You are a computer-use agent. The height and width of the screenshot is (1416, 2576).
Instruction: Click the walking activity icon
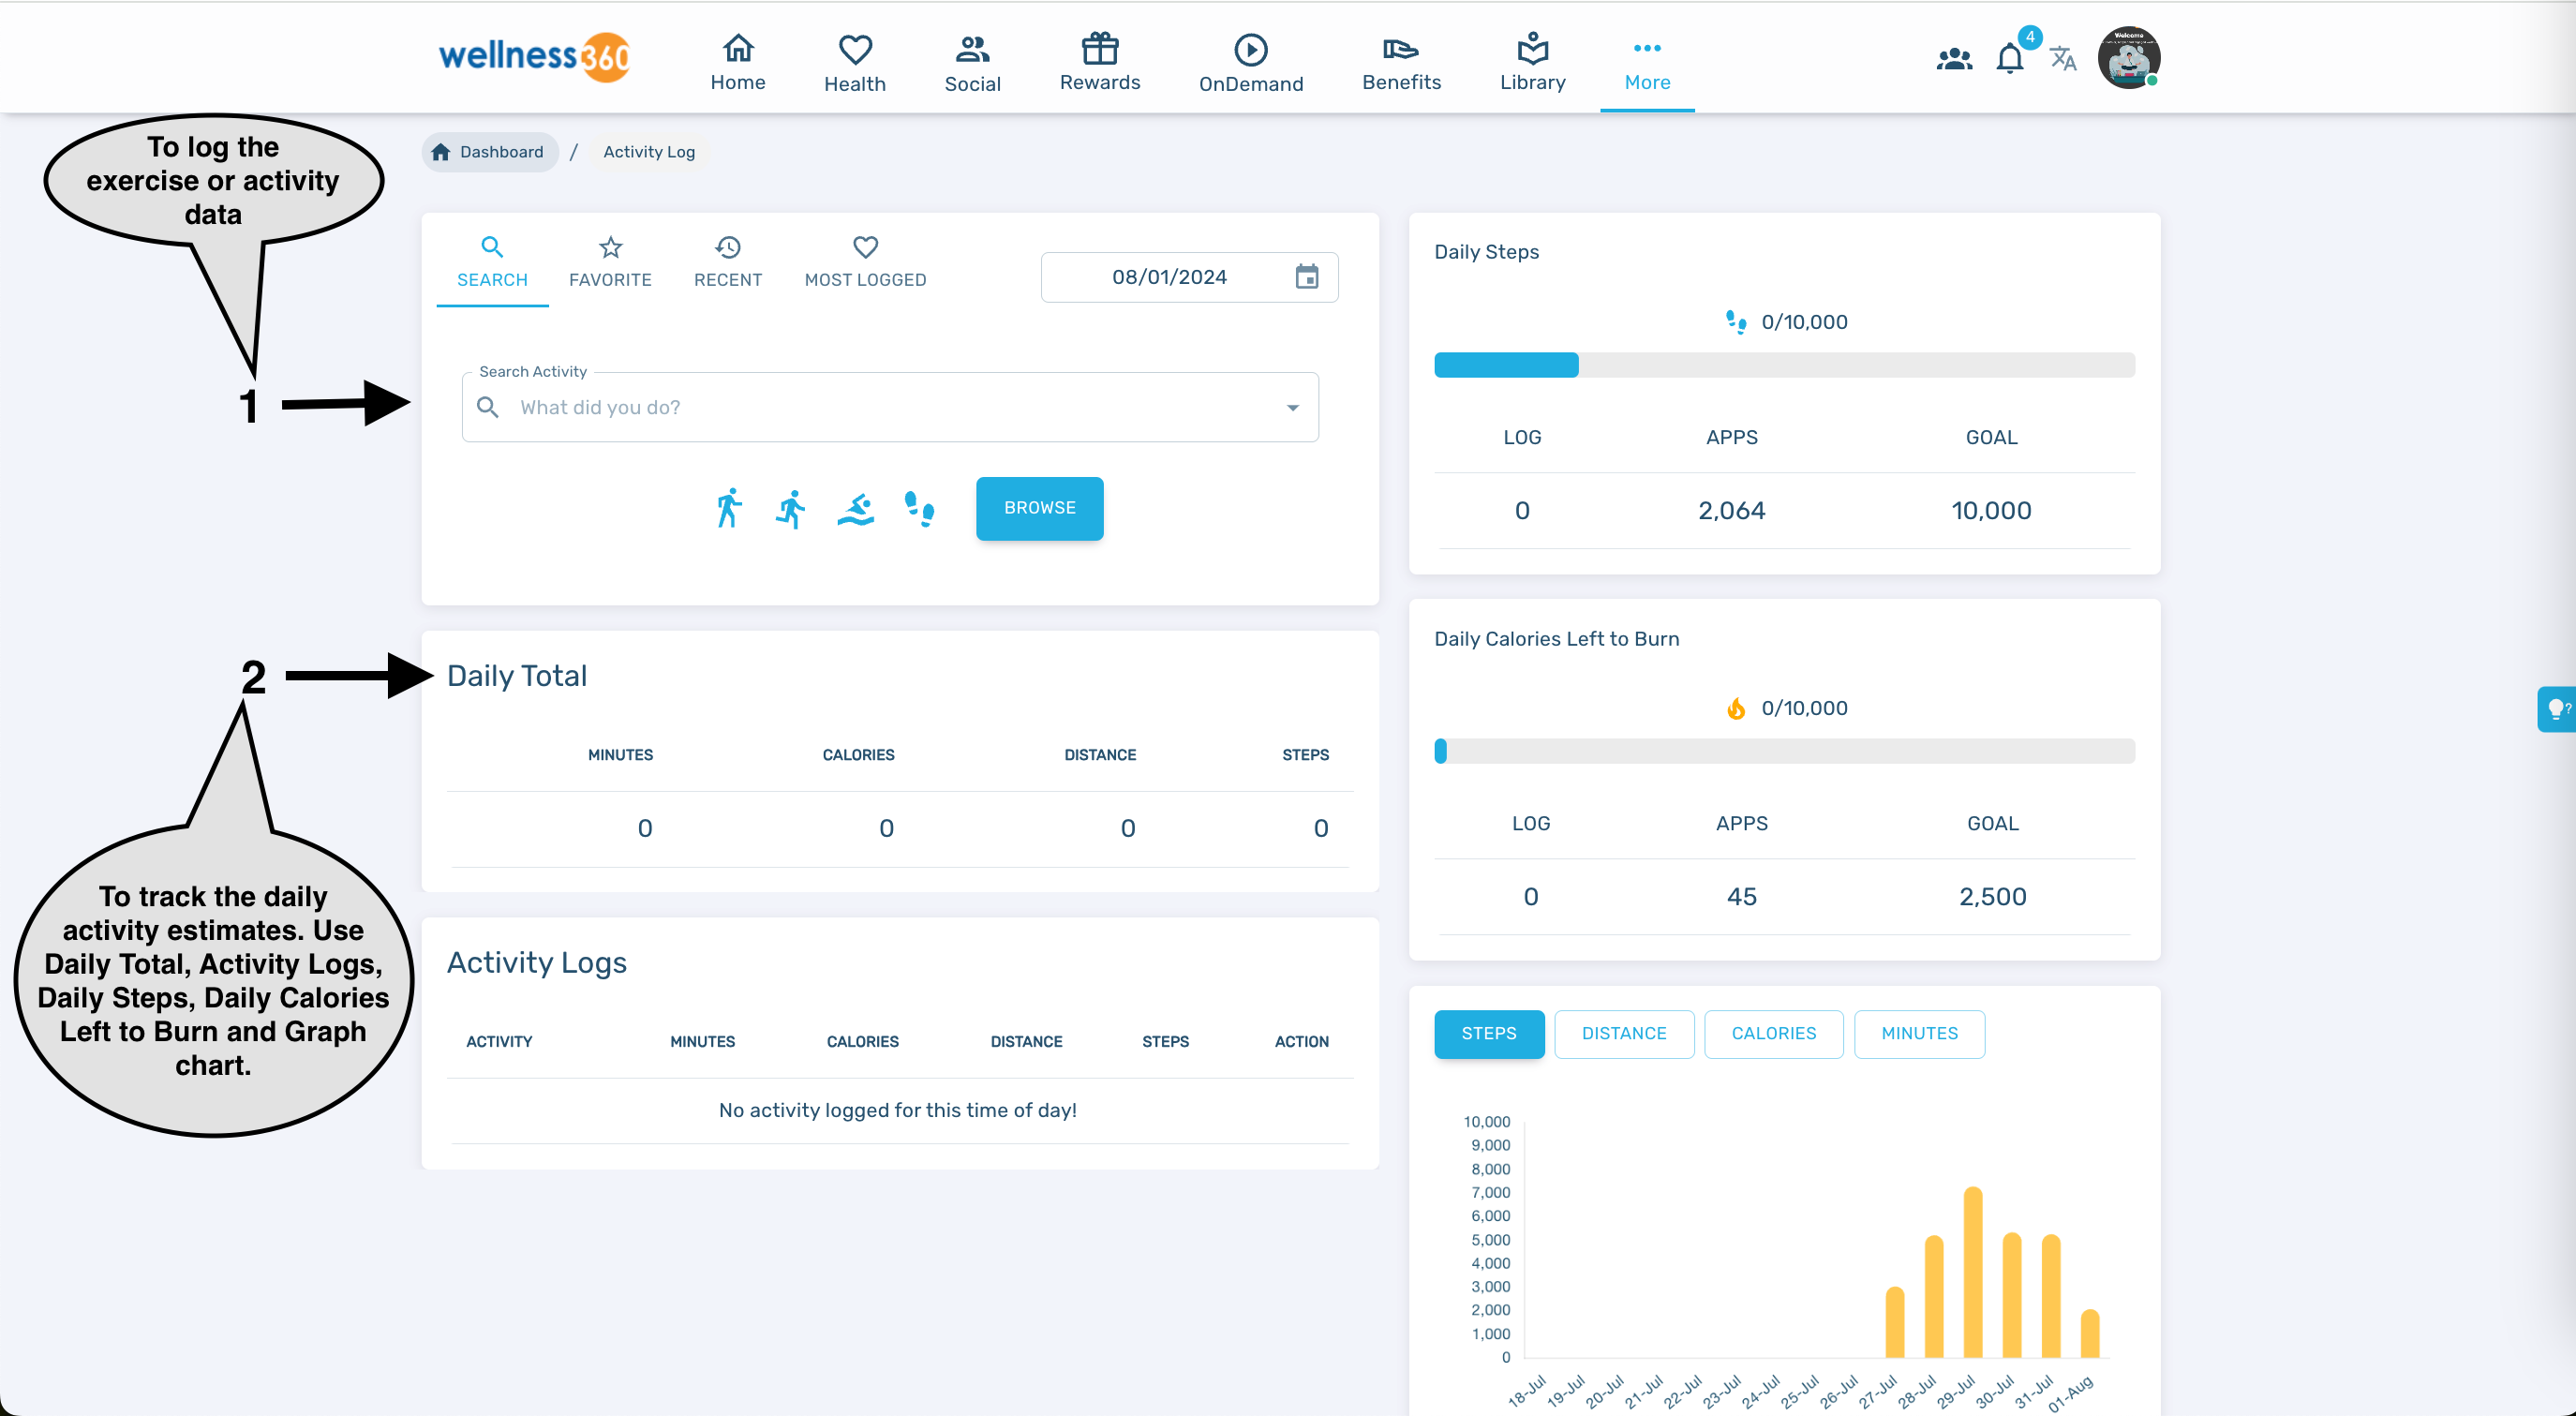729,508
